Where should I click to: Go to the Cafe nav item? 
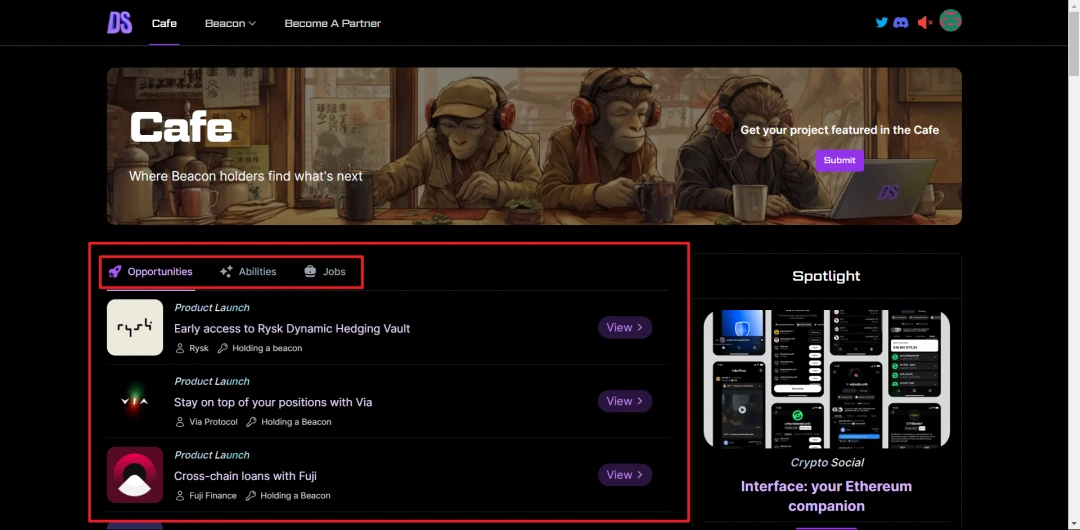coord(164,23)
